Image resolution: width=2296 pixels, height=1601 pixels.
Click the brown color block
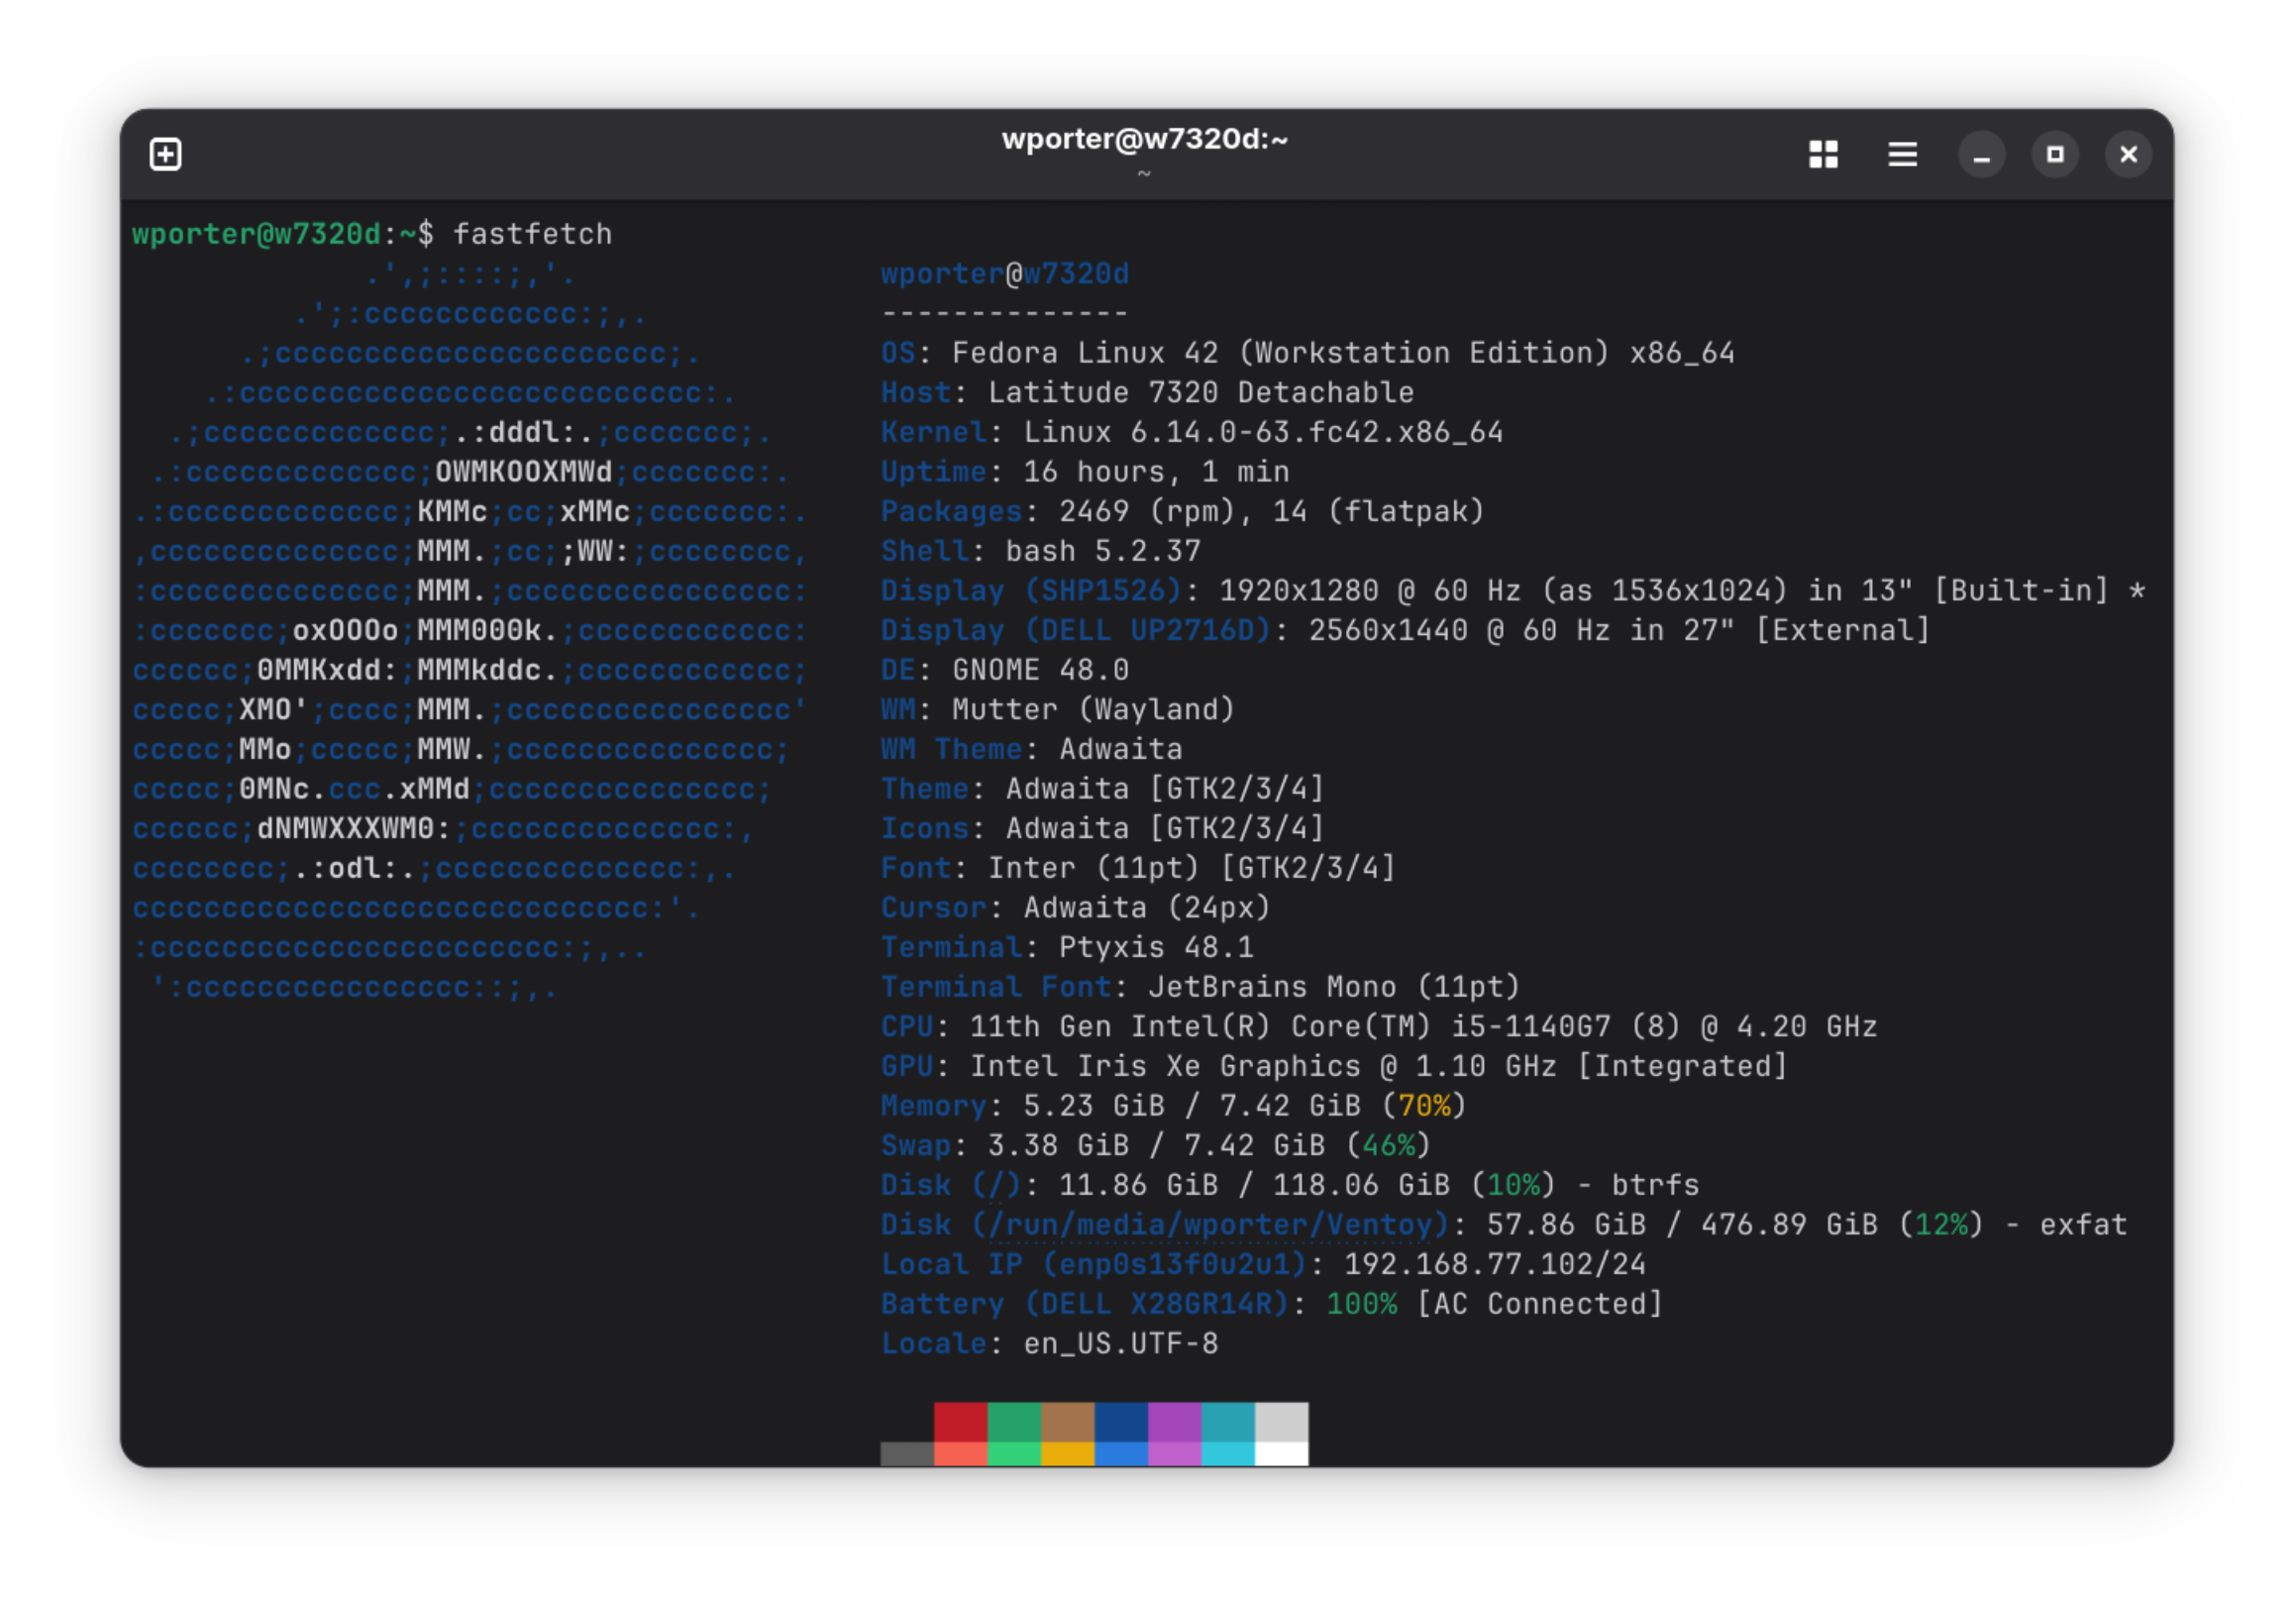click(1068, 1422)
